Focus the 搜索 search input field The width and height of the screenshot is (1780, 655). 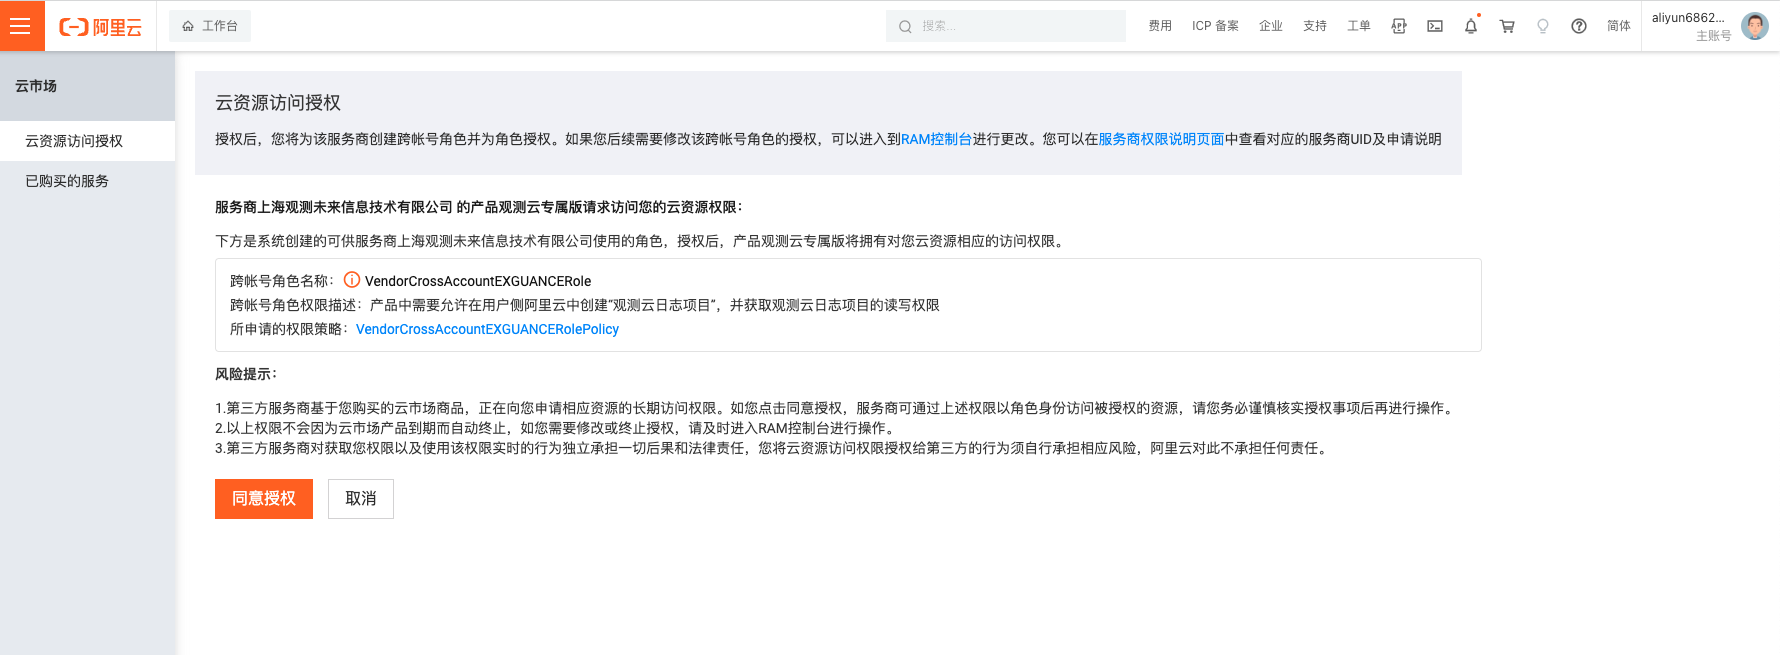coord(1006,26)
